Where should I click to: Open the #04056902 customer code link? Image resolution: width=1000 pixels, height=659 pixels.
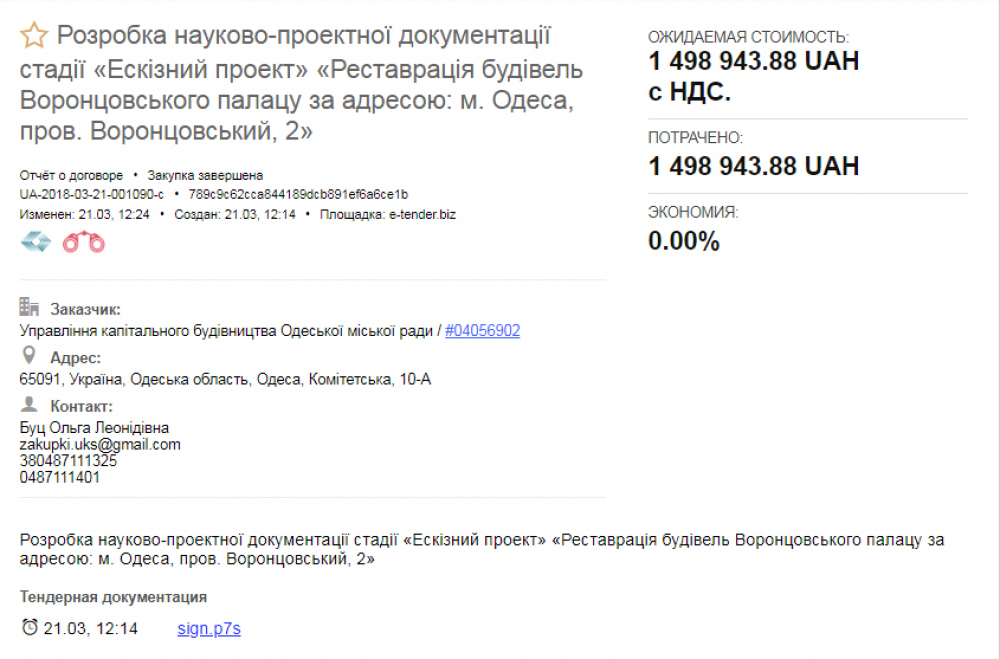482,331
